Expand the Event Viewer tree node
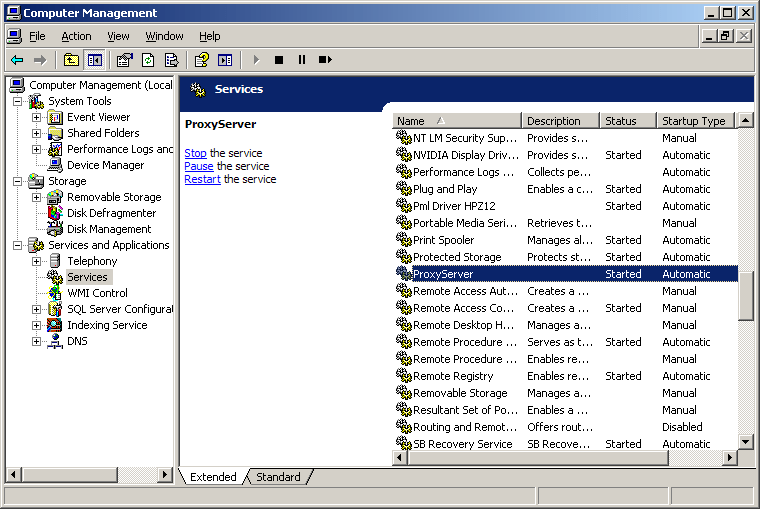Screen dimensions: 760x509 pos(36,117)
